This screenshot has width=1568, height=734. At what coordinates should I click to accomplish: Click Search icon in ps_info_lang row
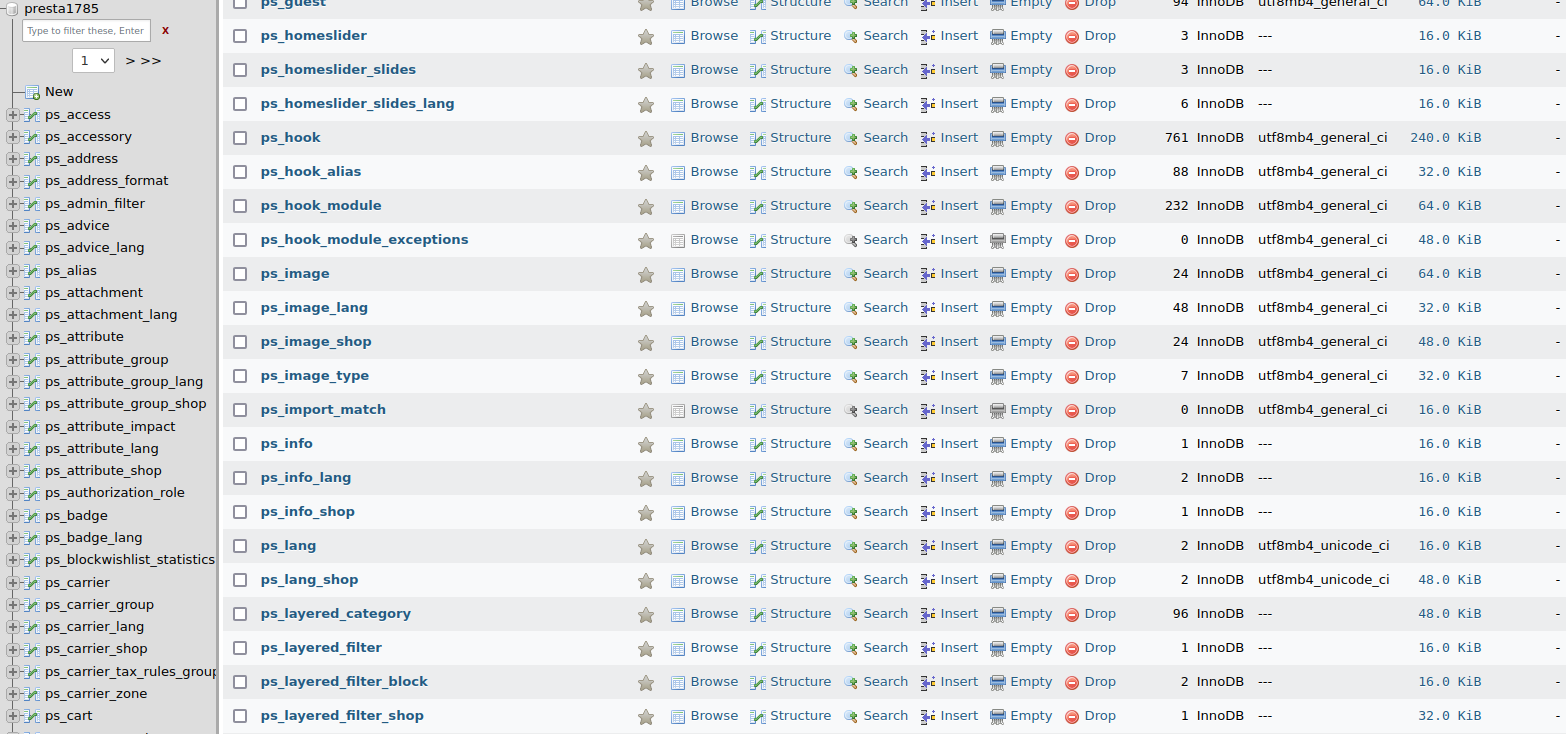tap(851, 479)
